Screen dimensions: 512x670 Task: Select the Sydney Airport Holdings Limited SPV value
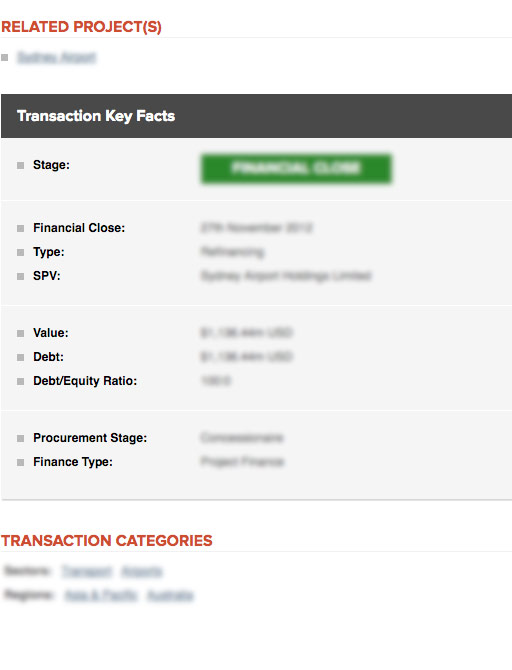[286, 276]
